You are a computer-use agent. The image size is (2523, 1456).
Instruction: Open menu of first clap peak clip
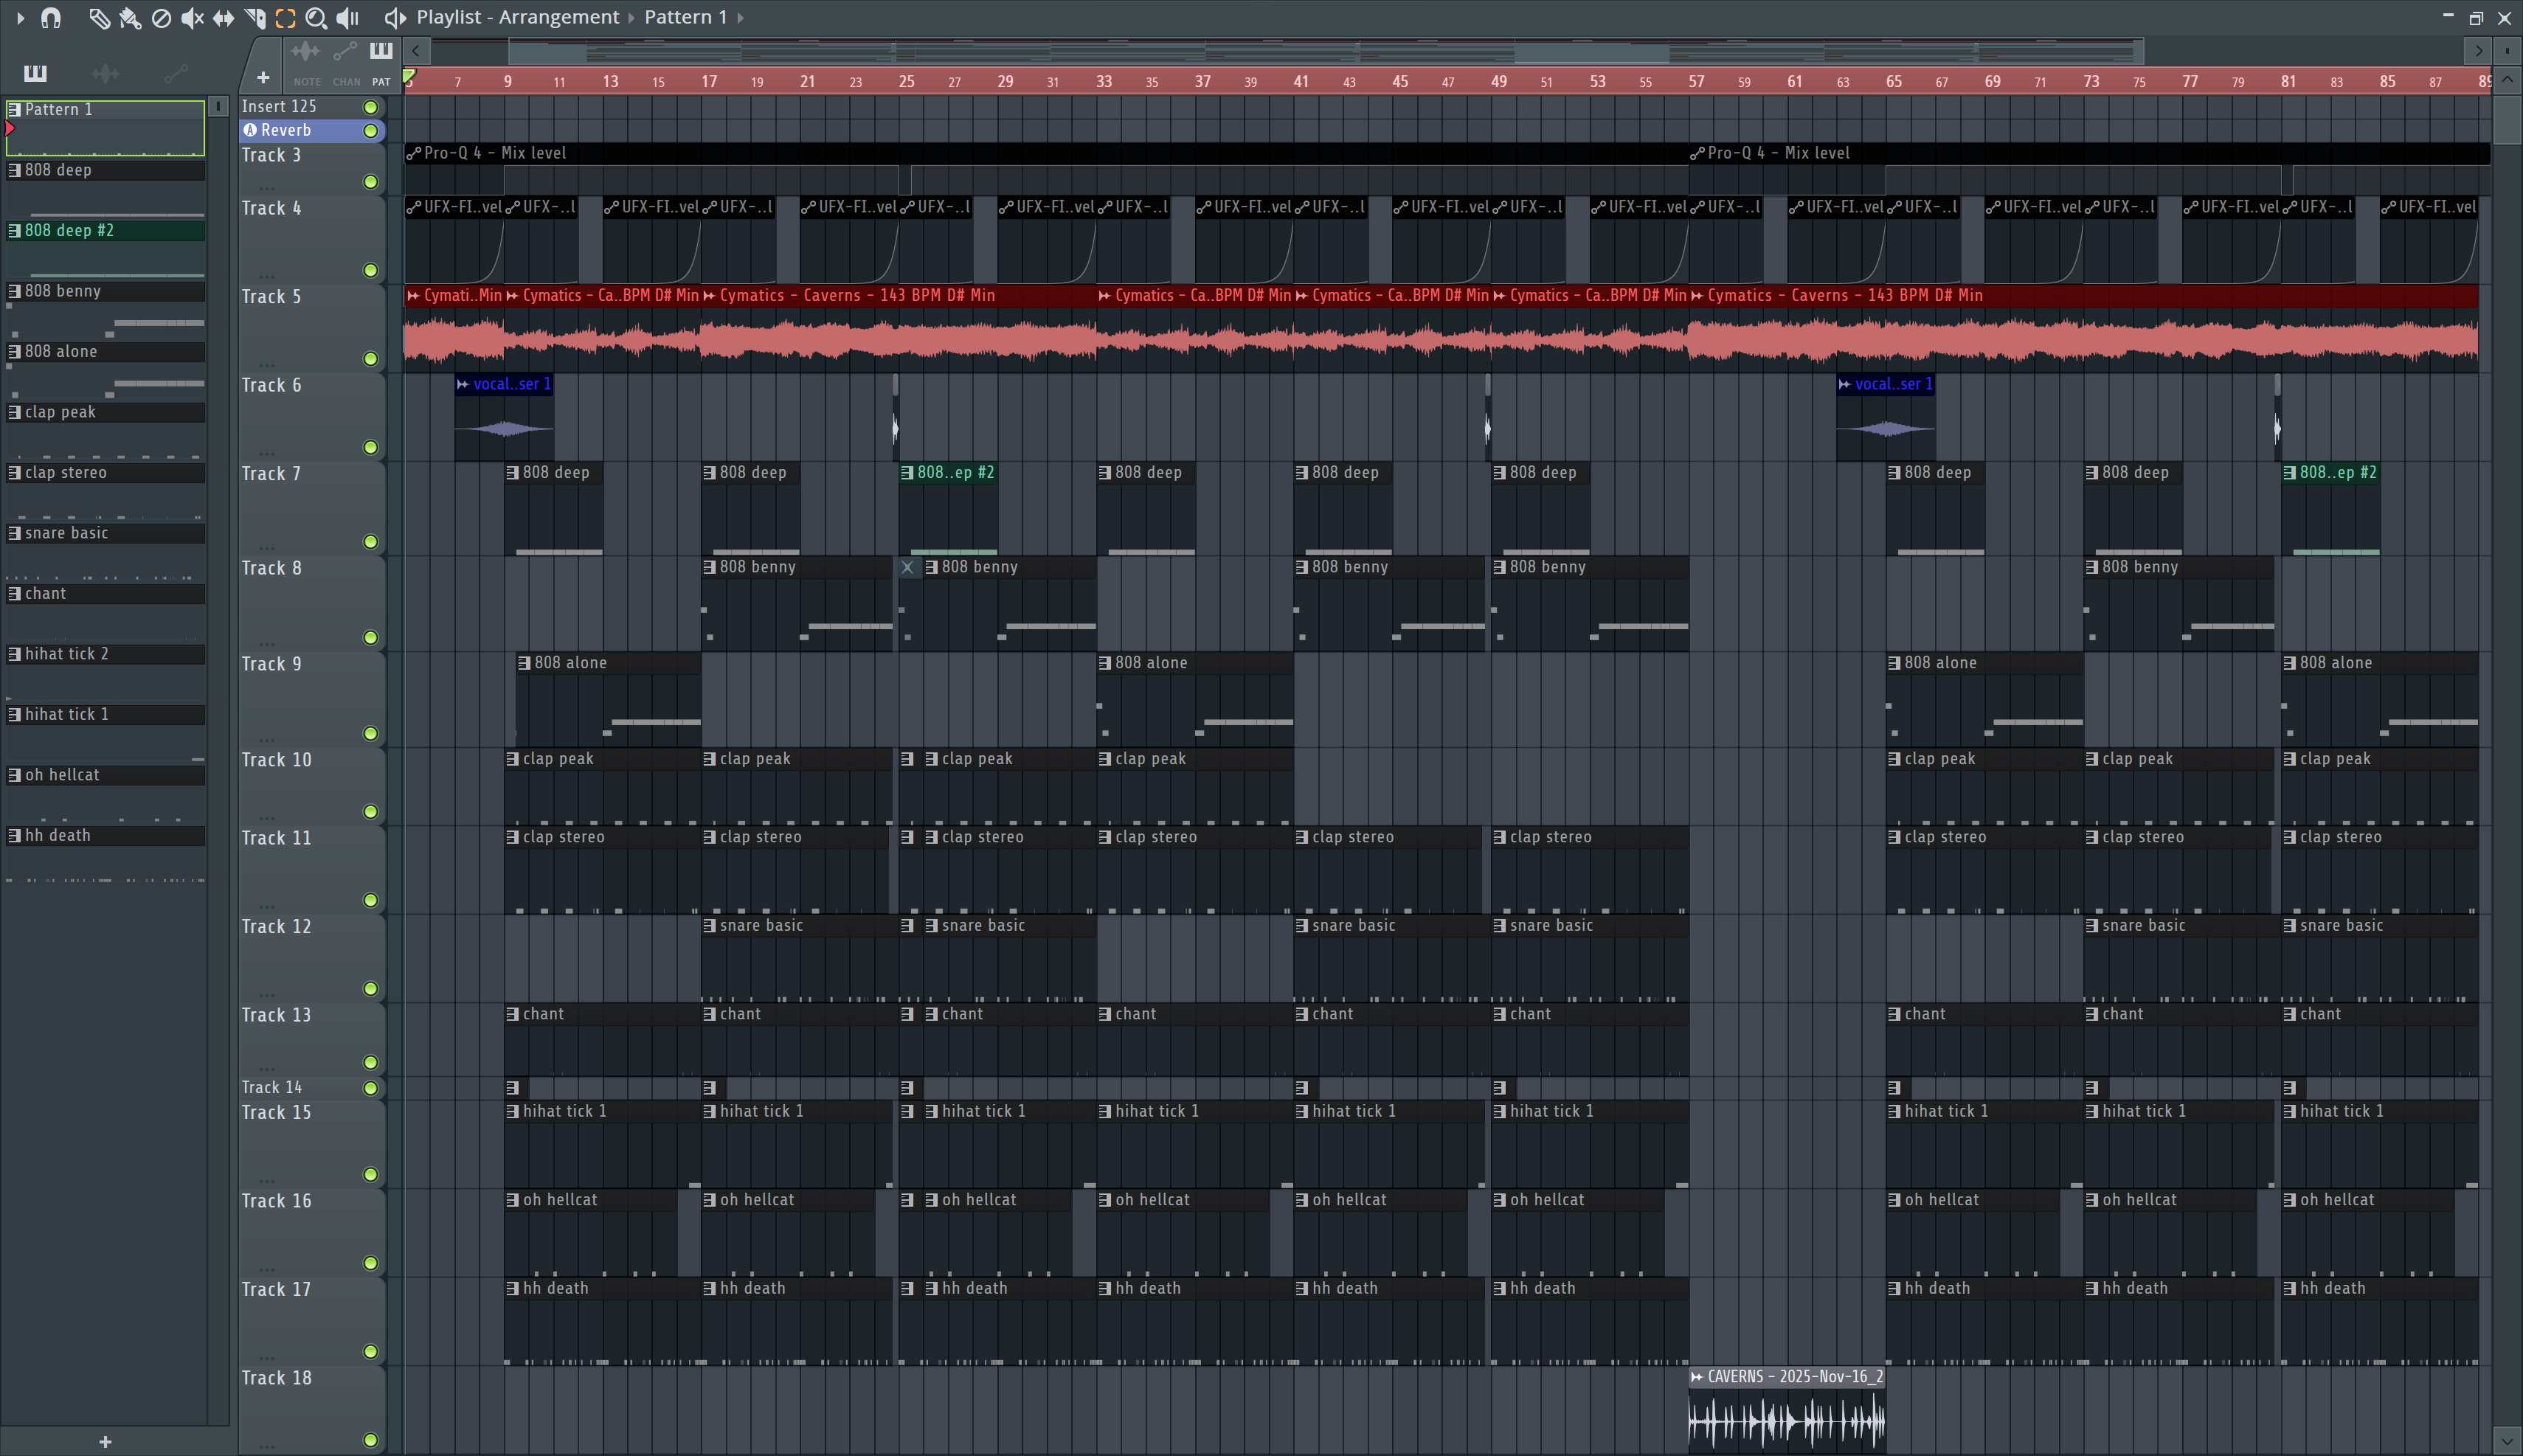(x=512, y=759)
